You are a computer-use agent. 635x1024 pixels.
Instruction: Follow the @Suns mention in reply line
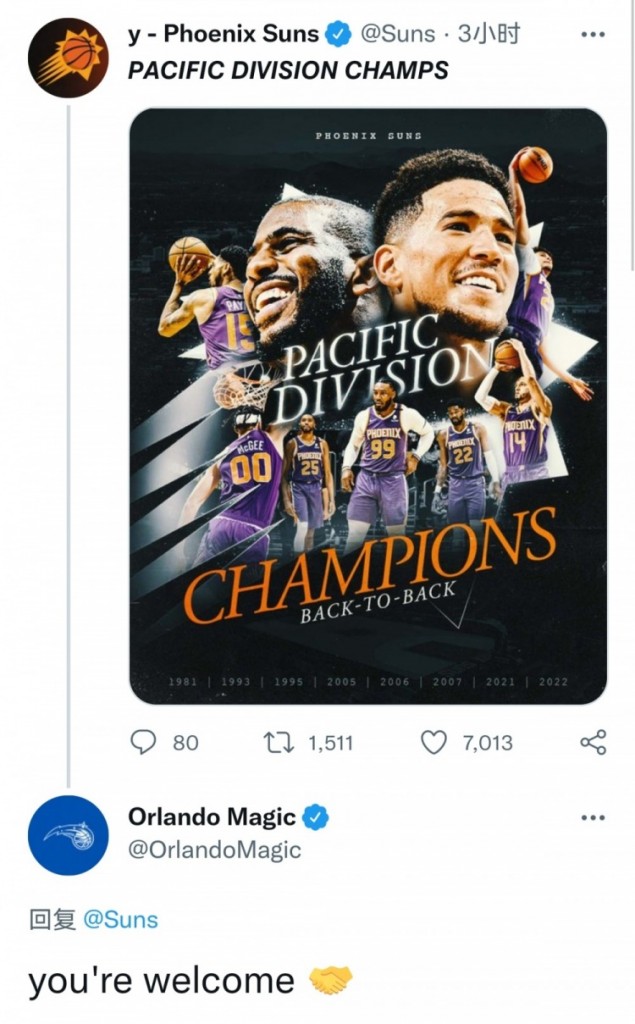(x=121, y=919)
